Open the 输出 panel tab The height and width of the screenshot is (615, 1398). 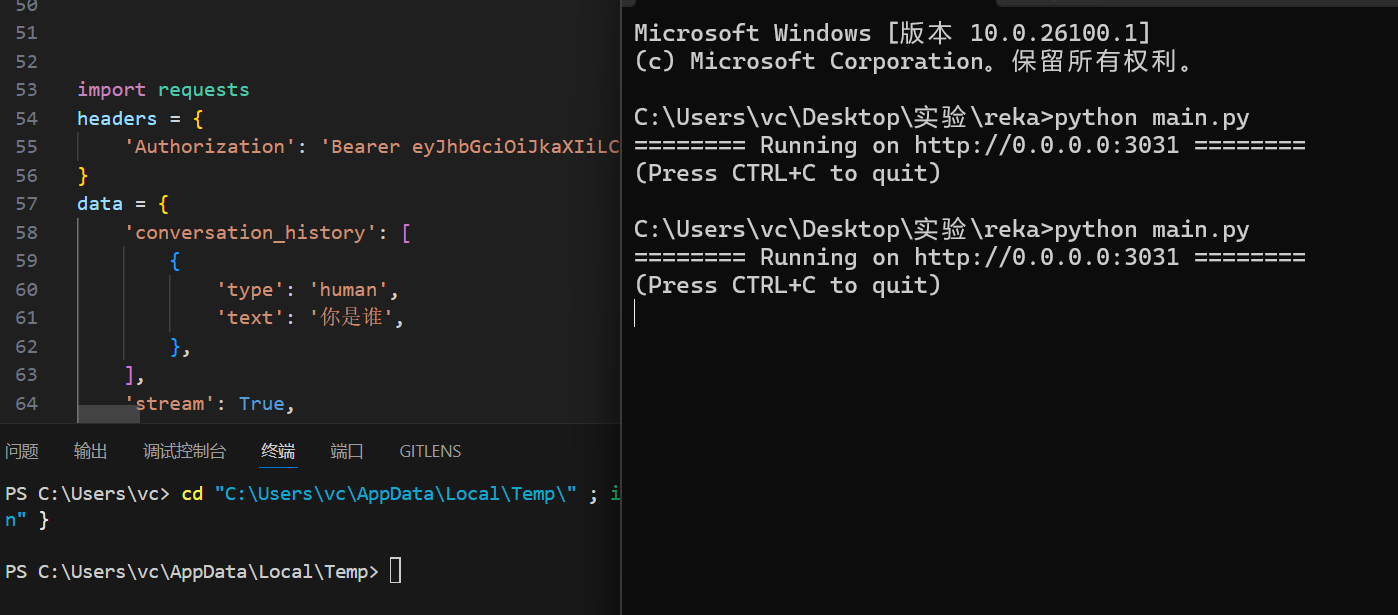[91, 451]
